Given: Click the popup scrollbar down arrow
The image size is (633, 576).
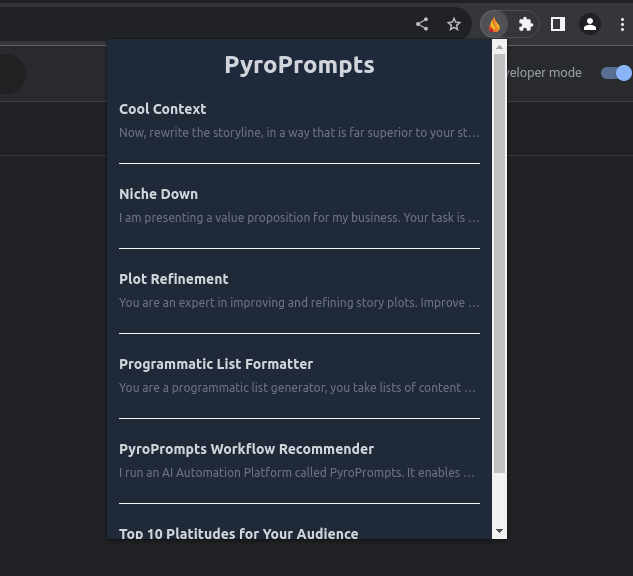Looking at the screenshot, I should point(499,531).
